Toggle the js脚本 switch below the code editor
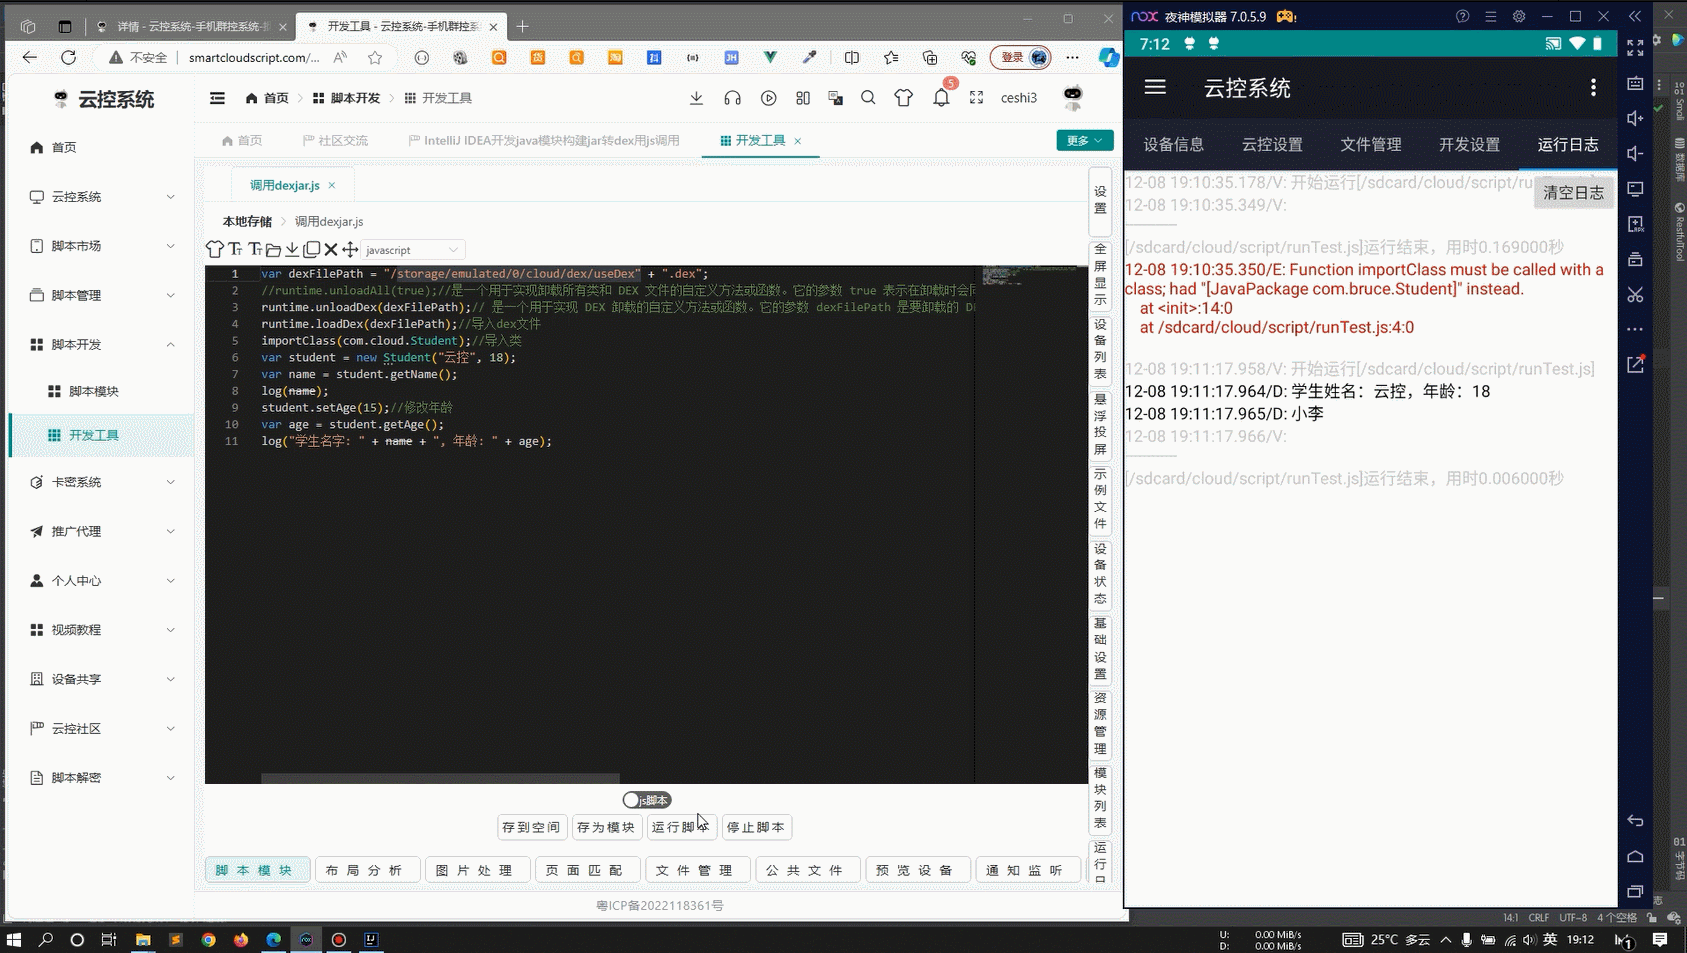1687x953 pixels. point(647,799)
